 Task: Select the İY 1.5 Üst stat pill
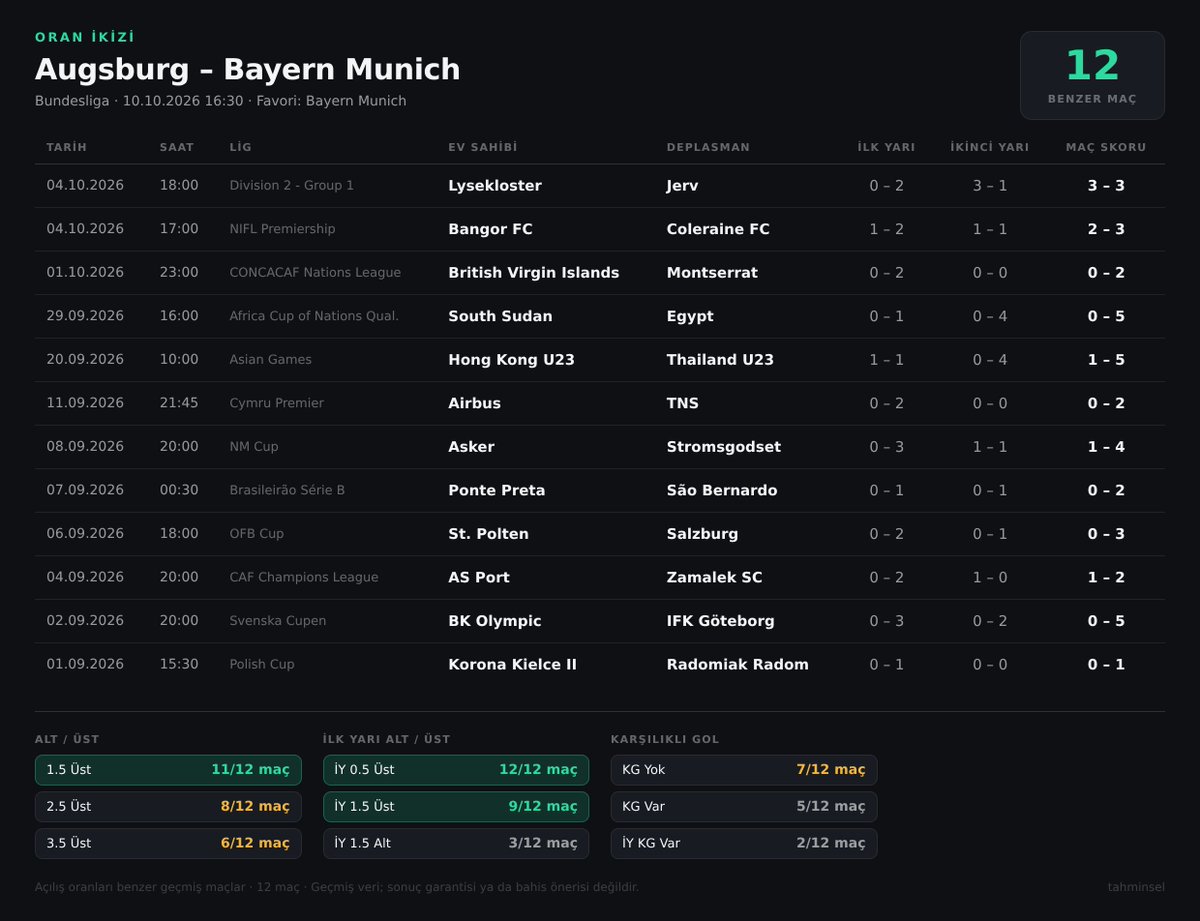(x=456, y=806)
